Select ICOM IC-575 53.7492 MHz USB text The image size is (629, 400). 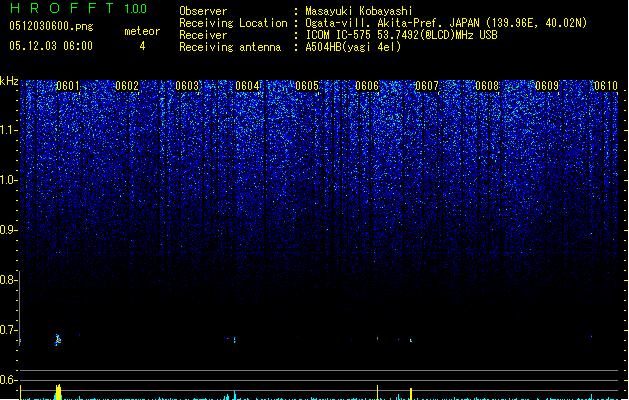[402, 35]
